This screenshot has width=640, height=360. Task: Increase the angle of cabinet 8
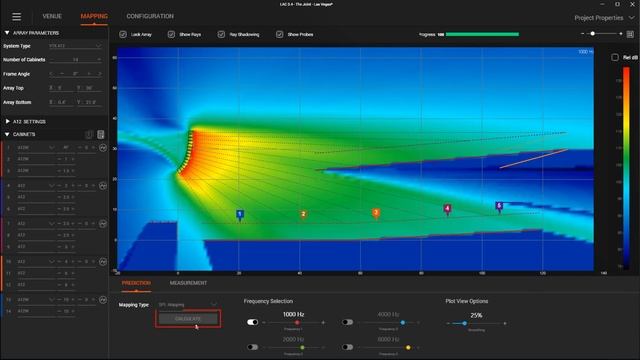73,236
